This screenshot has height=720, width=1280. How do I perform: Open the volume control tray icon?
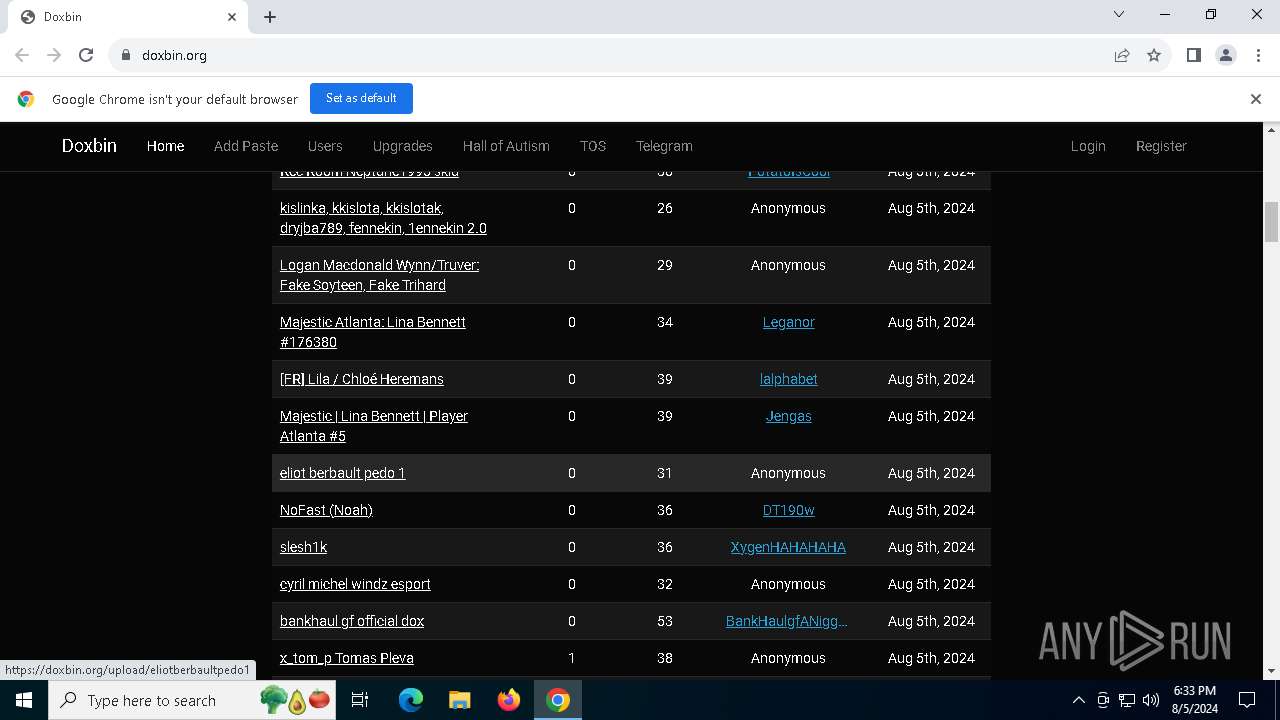tap(1151, 700)
